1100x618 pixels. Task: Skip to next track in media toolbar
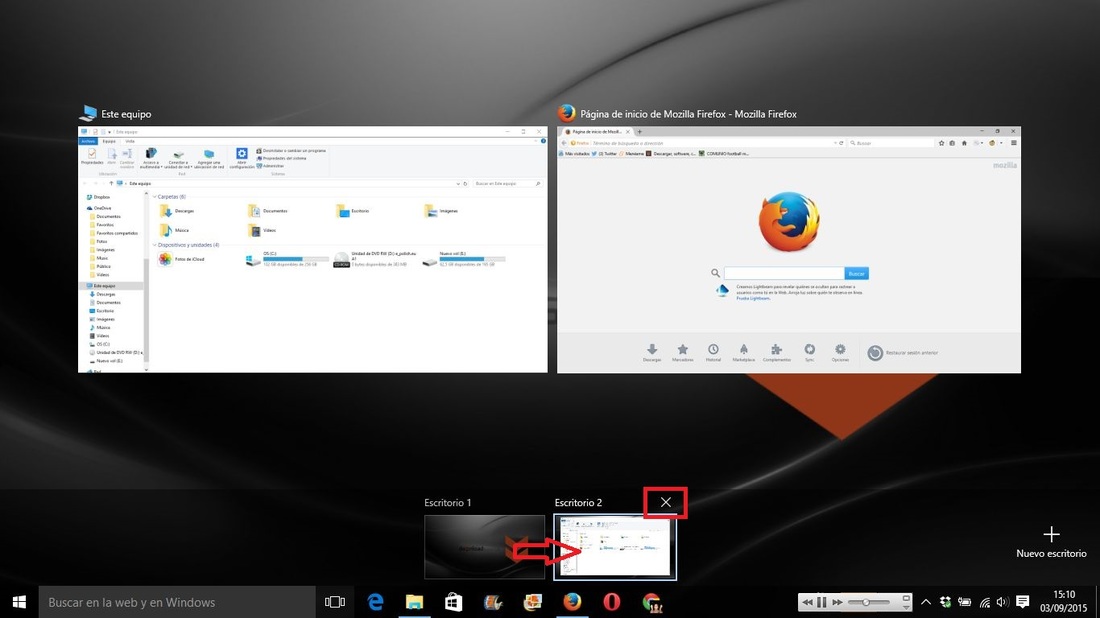click(x=837, y=602)
